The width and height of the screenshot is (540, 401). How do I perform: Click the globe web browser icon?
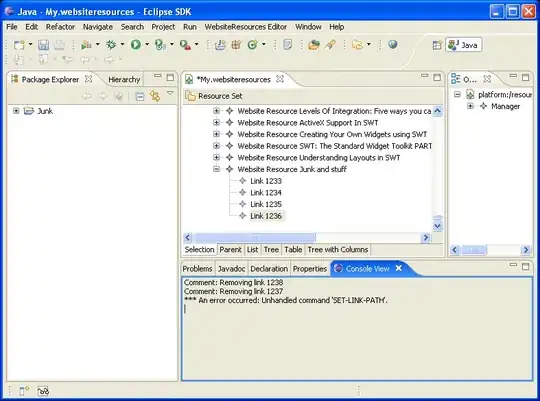pos(393,44)
